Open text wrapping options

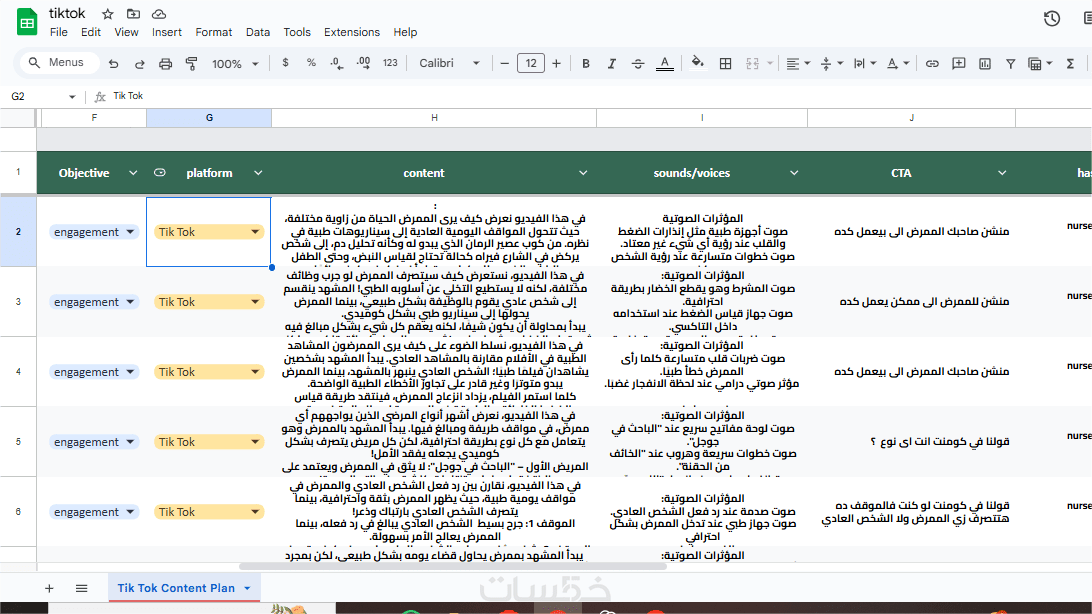865,63
